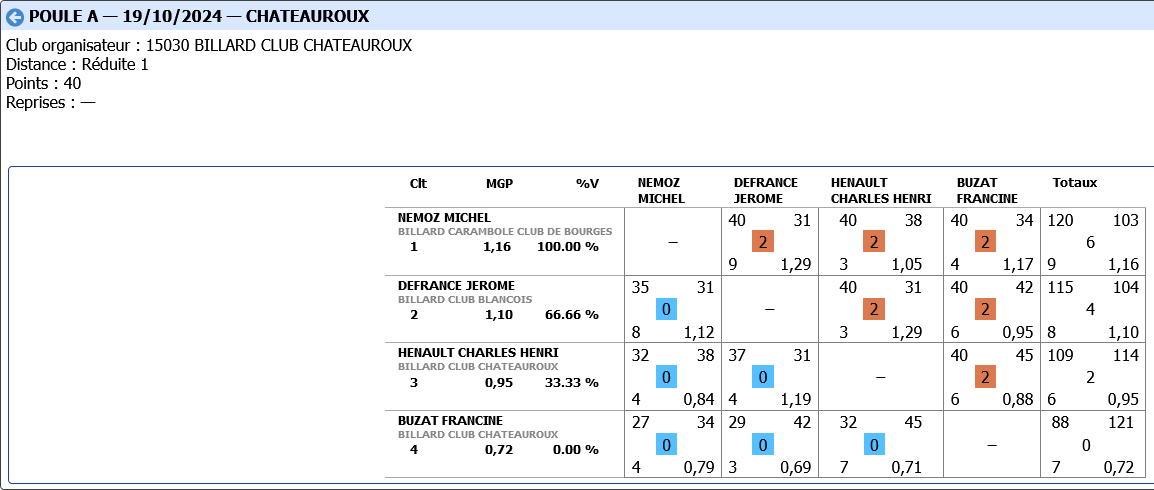The height and width of the screenshot is (490, 1154).
Task: Click the NEMOZ MICHEL column header
Action: pos(661,191)
